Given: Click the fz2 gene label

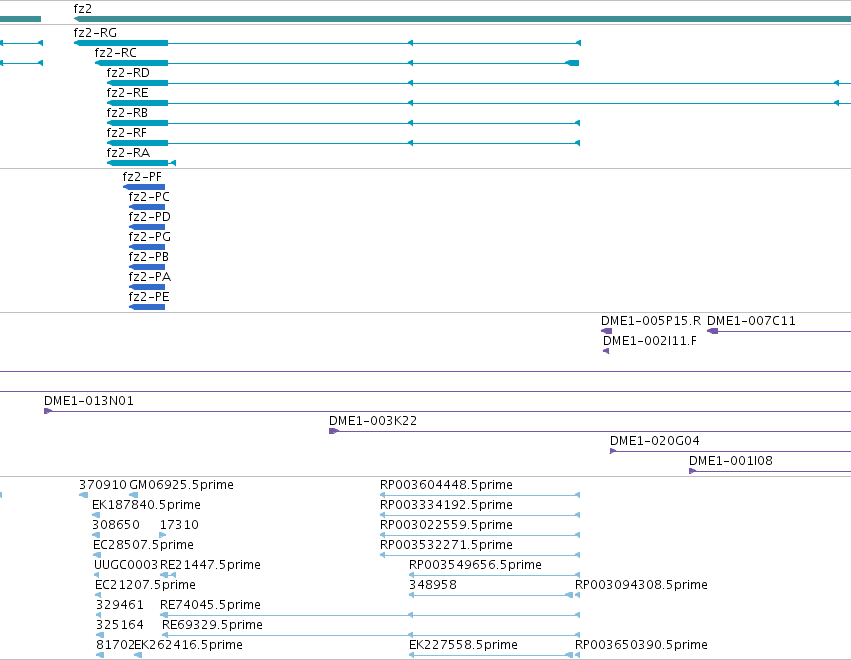Looking at the screenshot, I should [82, 9].
